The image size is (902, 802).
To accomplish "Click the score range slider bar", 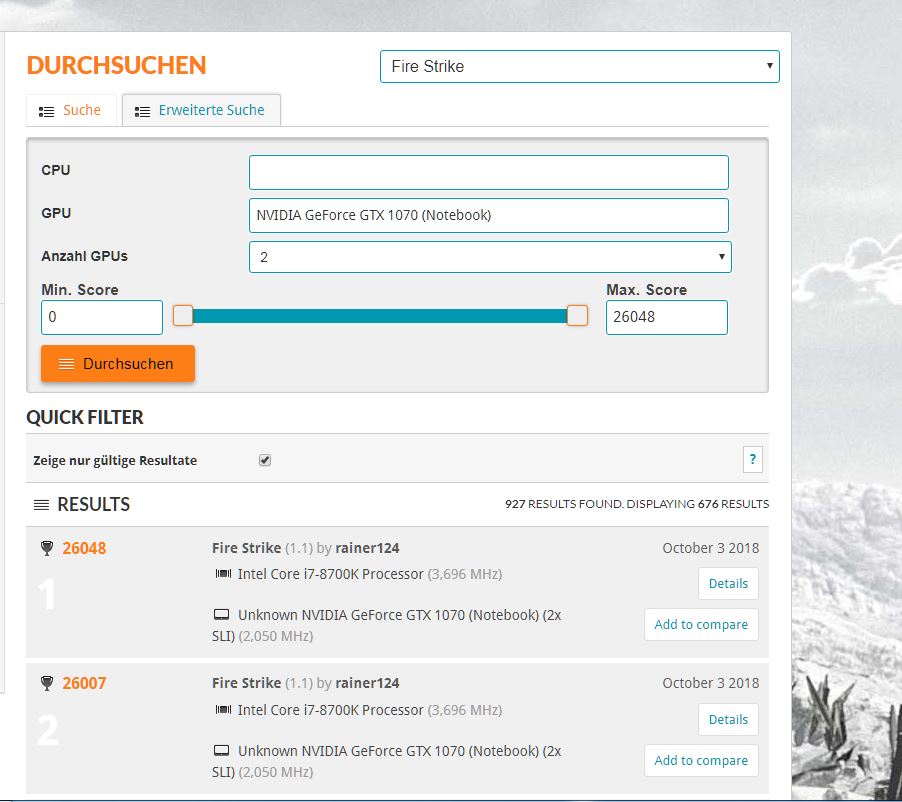I will [x=380, y=316].
